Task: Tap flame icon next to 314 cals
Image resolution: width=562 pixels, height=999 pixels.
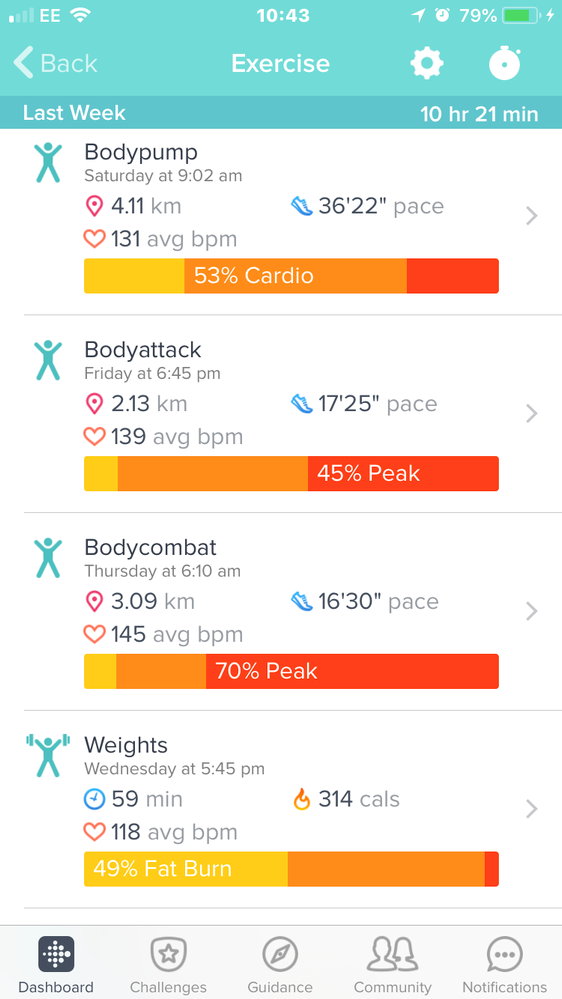Action: click(301, 798)
